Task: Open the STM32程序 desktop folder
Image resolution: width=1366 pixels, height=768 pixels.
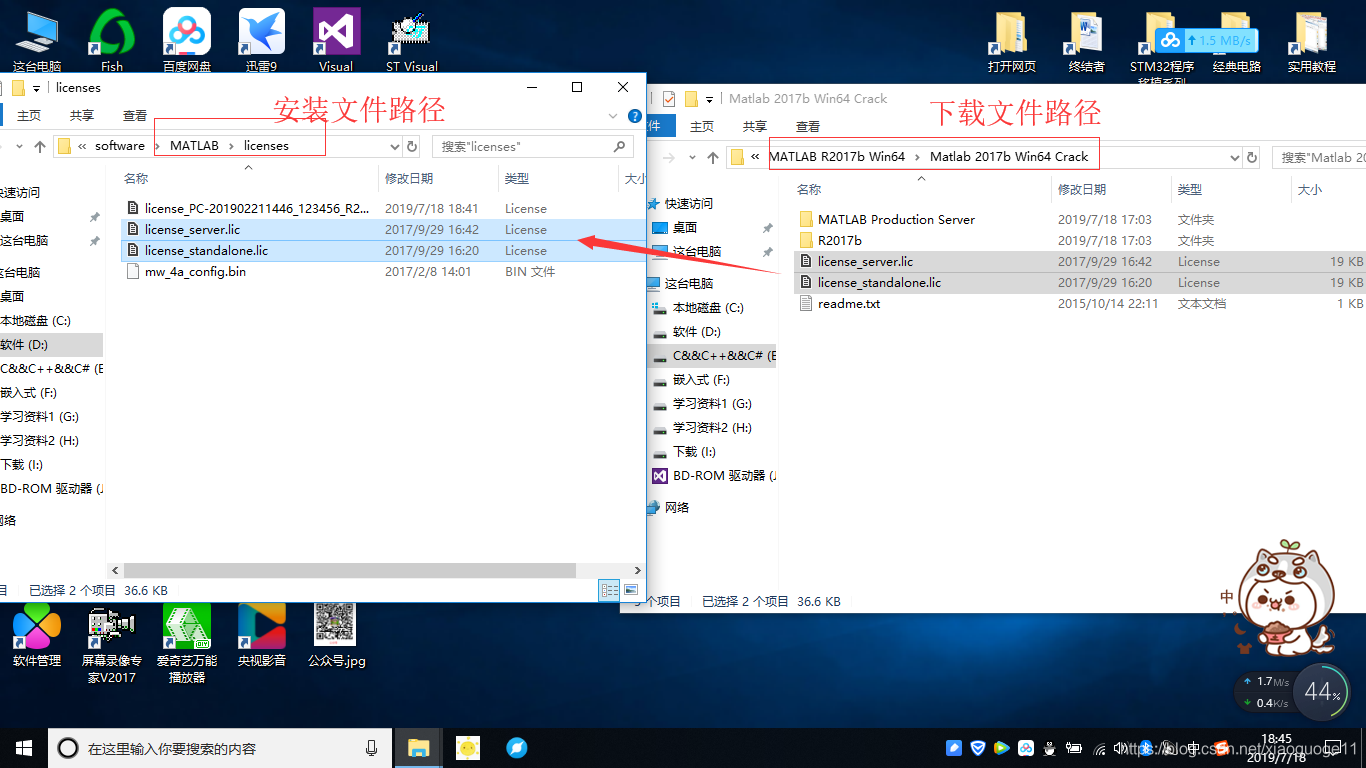Action: (x=1162, y=46)
